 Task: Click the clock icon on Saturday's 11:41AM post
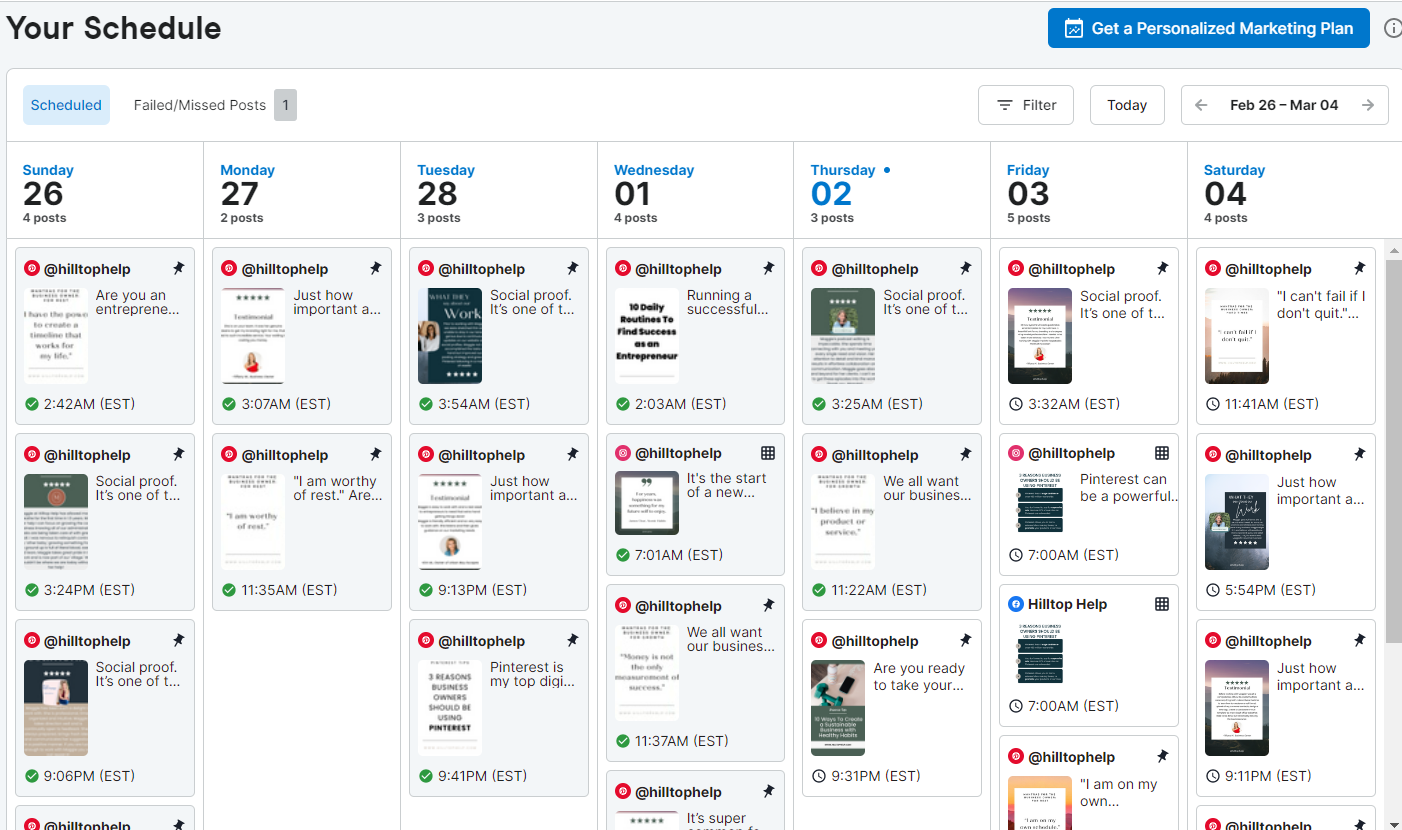coord(1212,403)
